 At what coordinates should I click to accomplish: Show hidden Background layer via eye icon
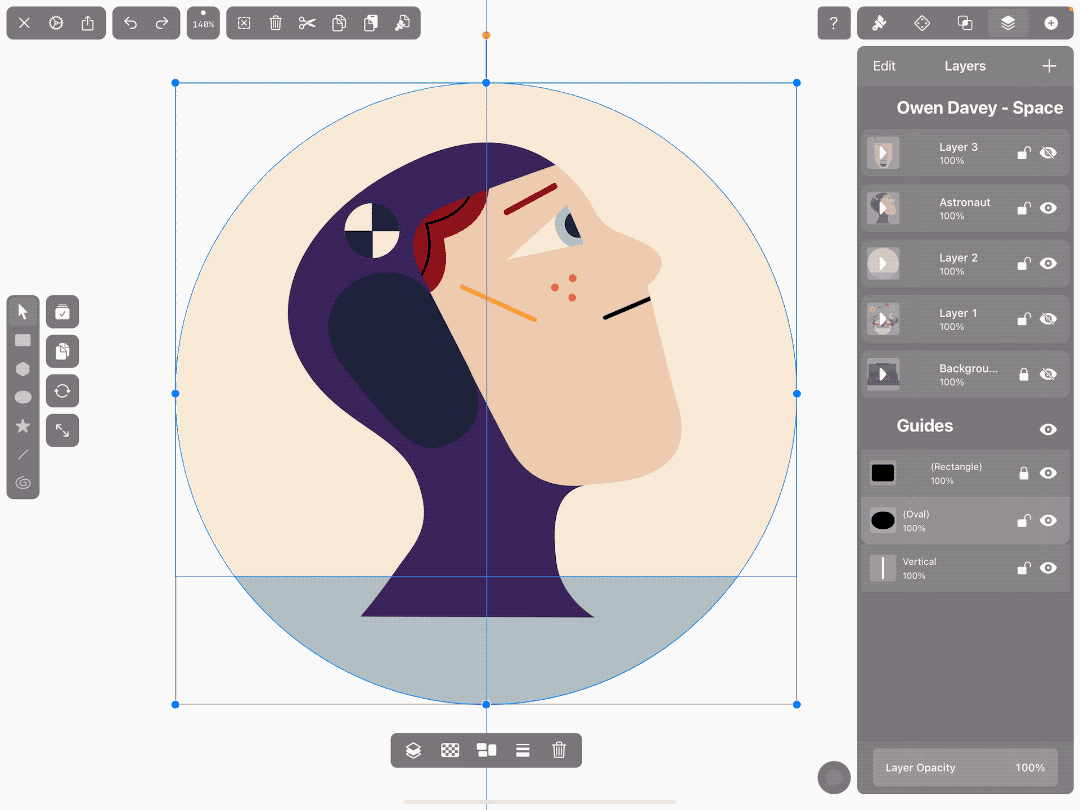pyautogui.click(x=1048, y=374)
